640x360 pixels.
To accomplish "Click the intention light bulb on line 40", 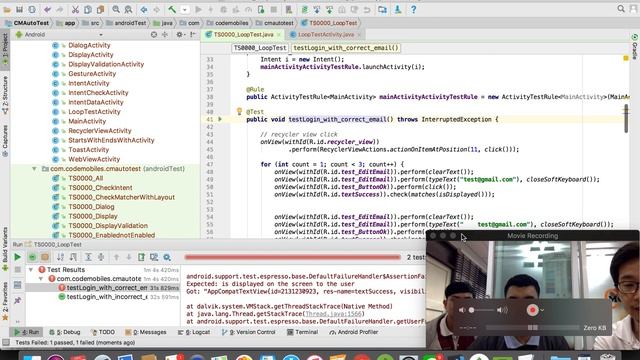I will coord(239,111).
